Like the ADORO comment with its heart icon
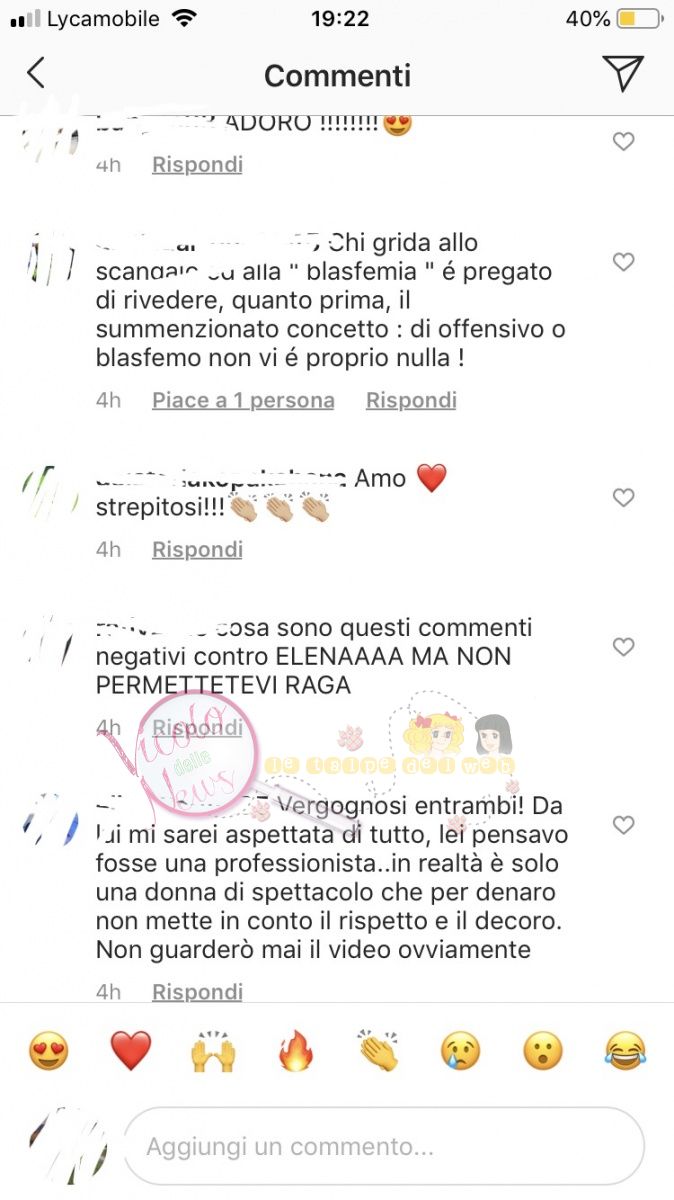This screenshot has width=674, height=1200. click(623, 142)
